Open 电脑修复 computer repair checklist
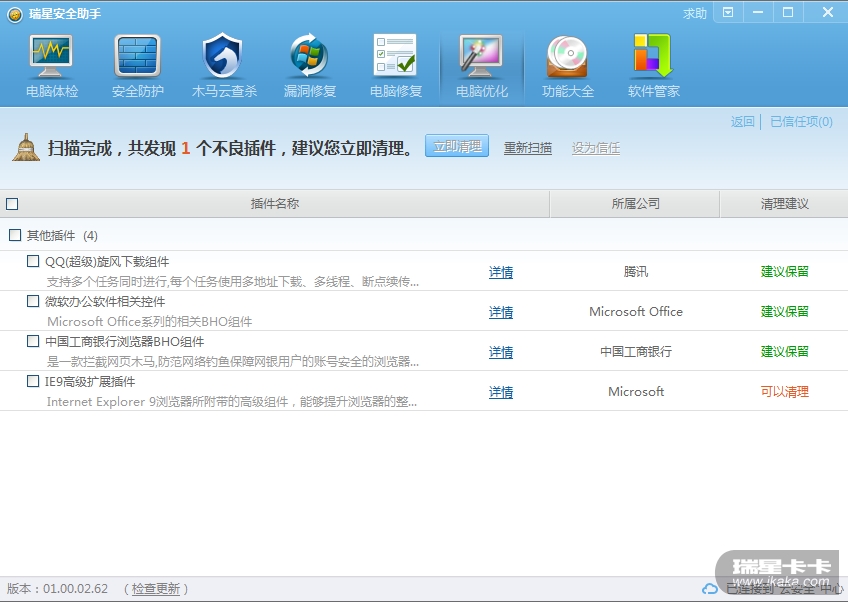Screen dimensions: 848x602 [396, 67]
